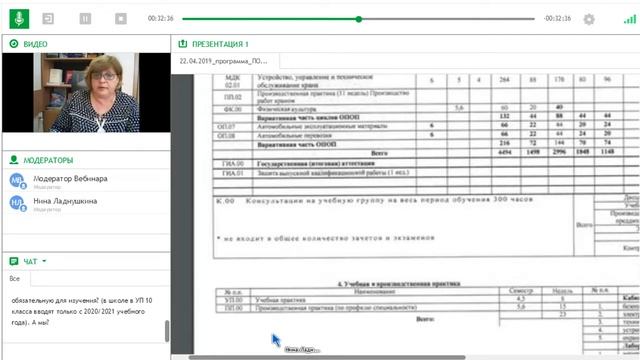Click the Модераторы panel title

coord(48,160)
